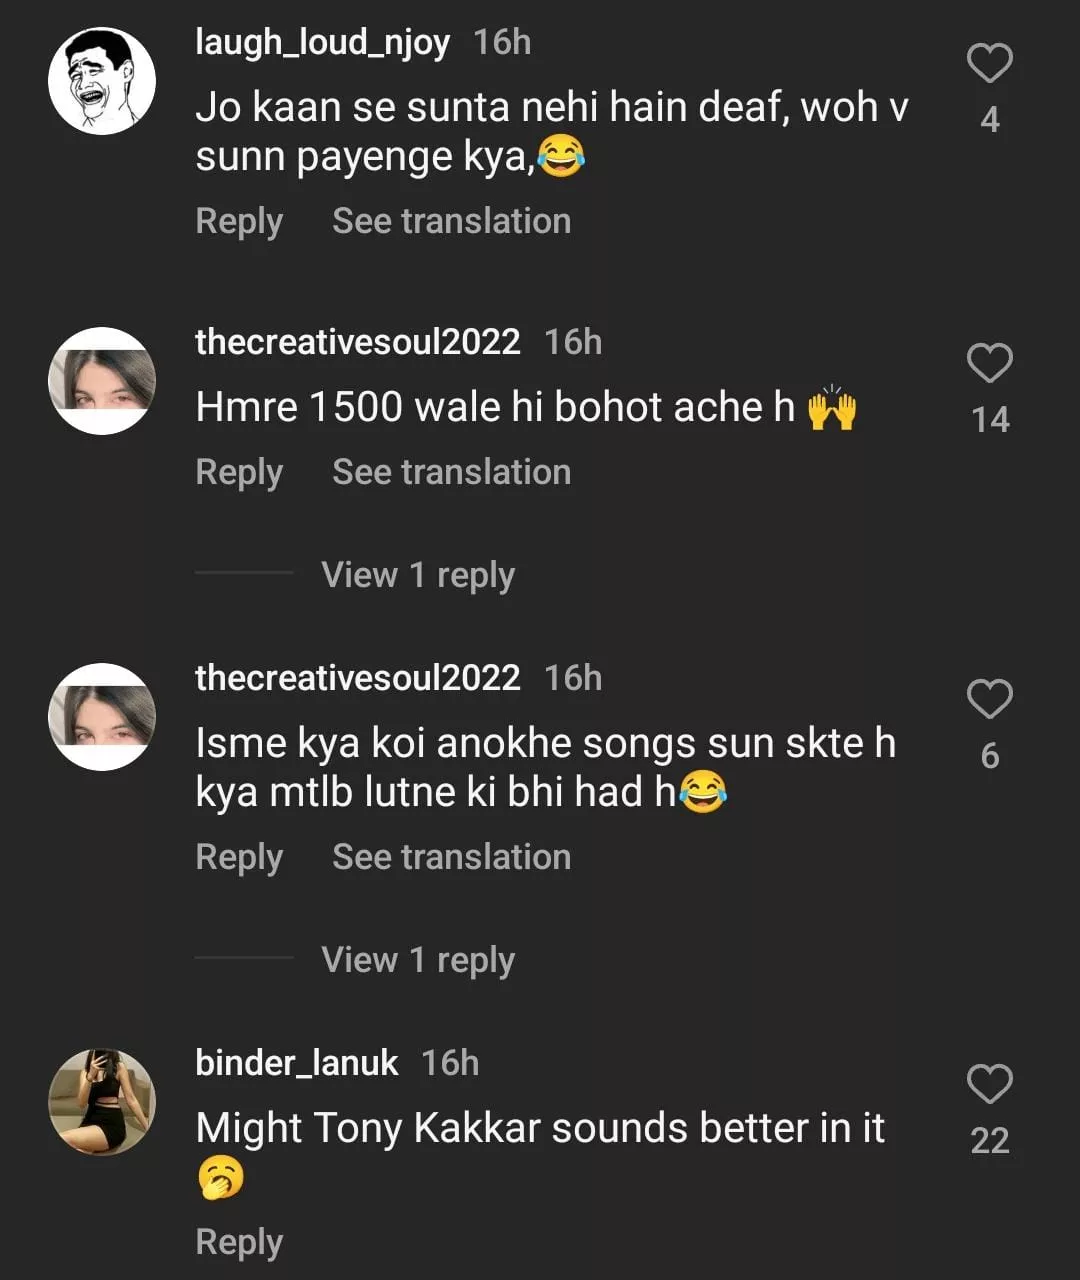Open laugh_loud_njoy username link

point(322,42)
